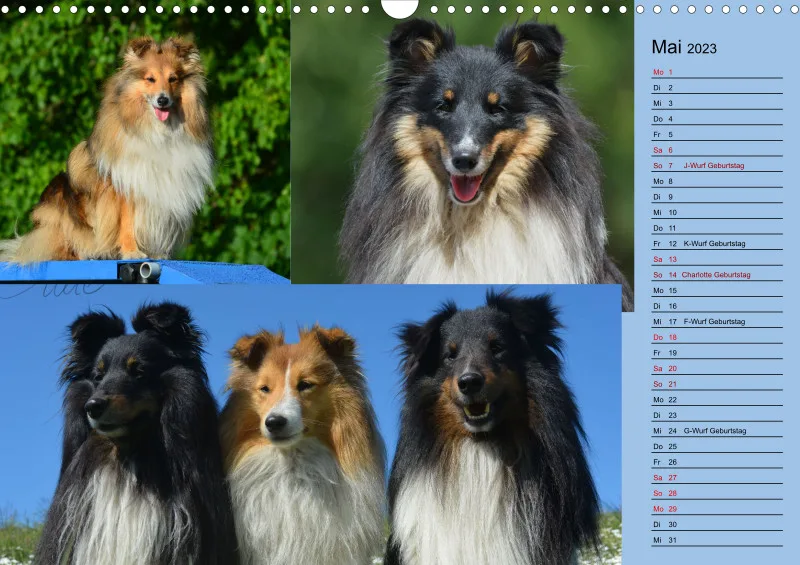Select the 'F-Wurf Geburtstag' entry on Mi 17

pos(714,322)
